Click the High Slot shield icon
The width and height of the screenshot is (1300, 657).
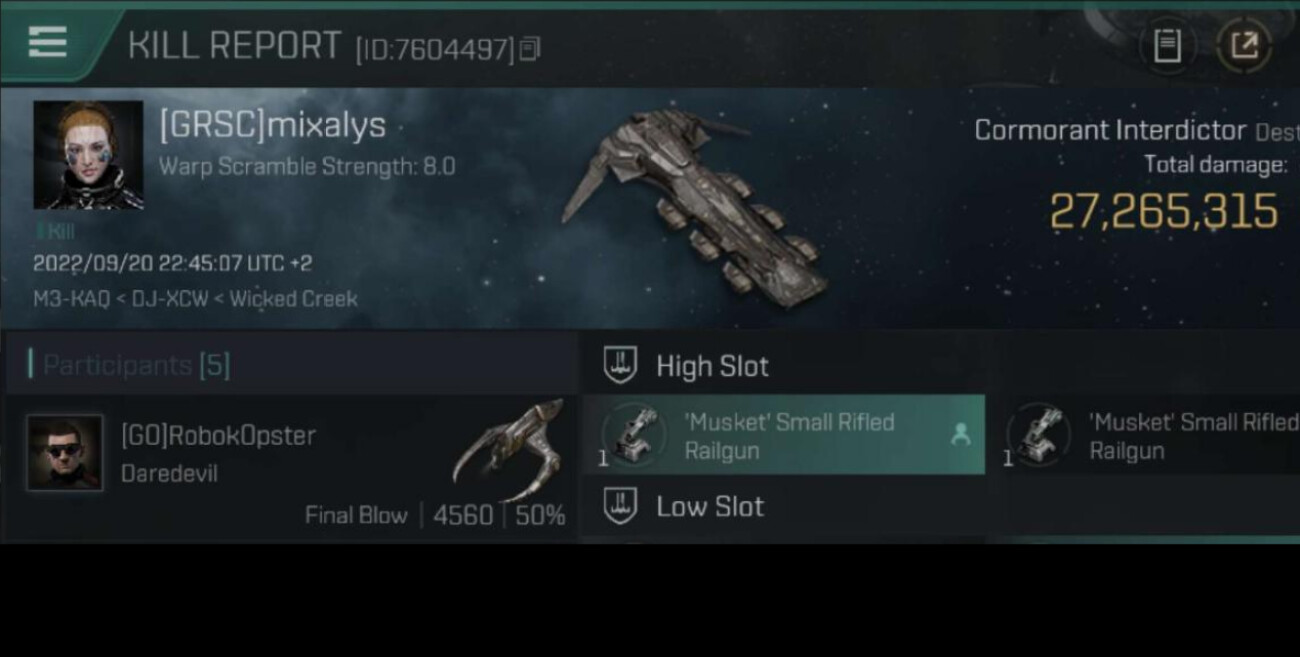click(620, 365)
